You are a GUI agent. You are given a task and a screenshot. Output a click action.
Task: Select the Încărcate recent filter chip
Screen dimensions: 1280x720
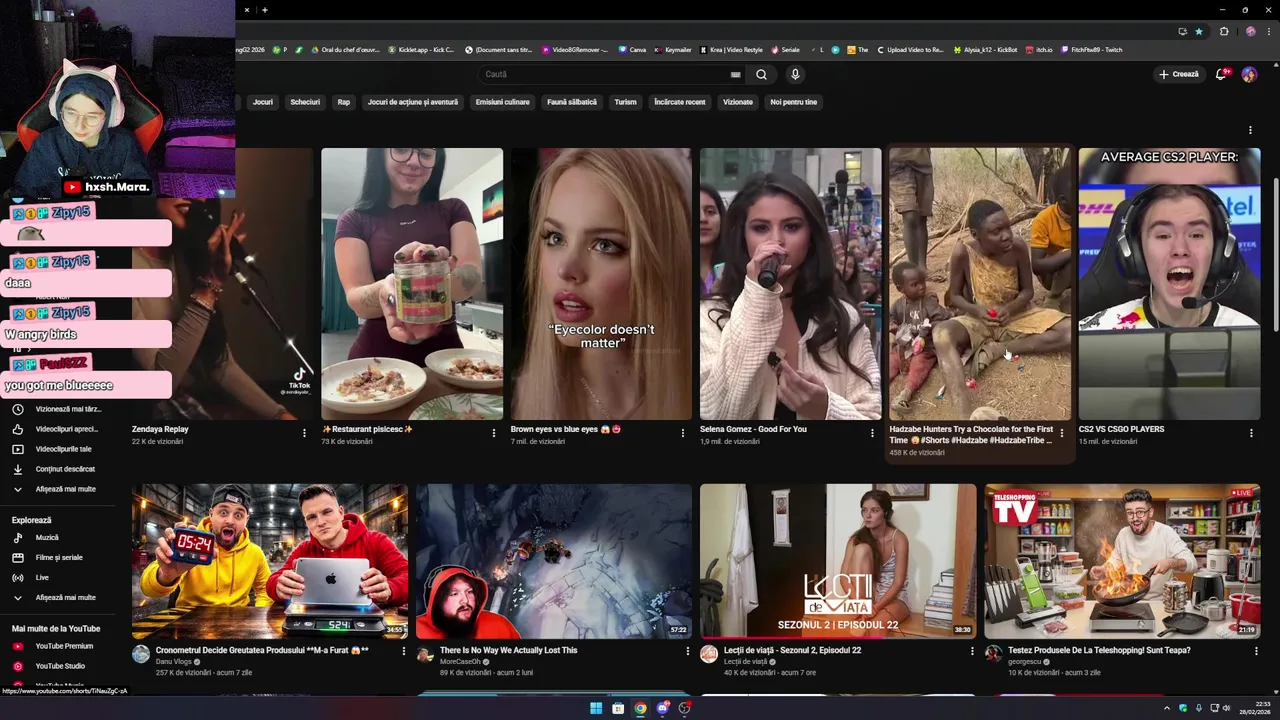[x=680, y=102]
